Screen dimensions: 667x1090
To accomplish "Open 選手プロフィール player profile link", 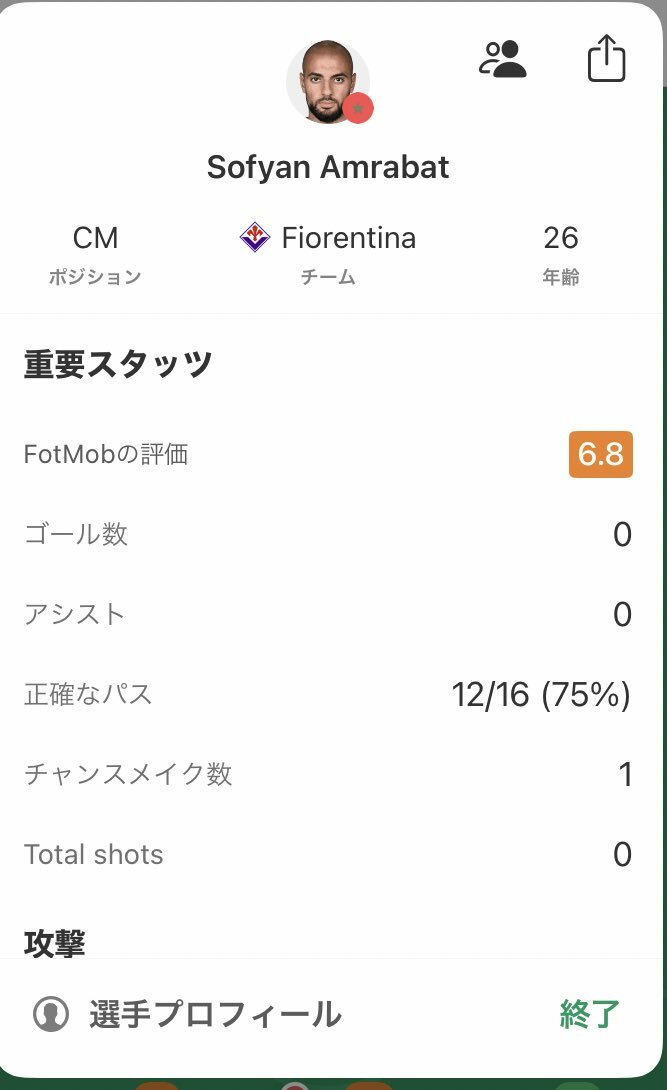I will 215,1014.
